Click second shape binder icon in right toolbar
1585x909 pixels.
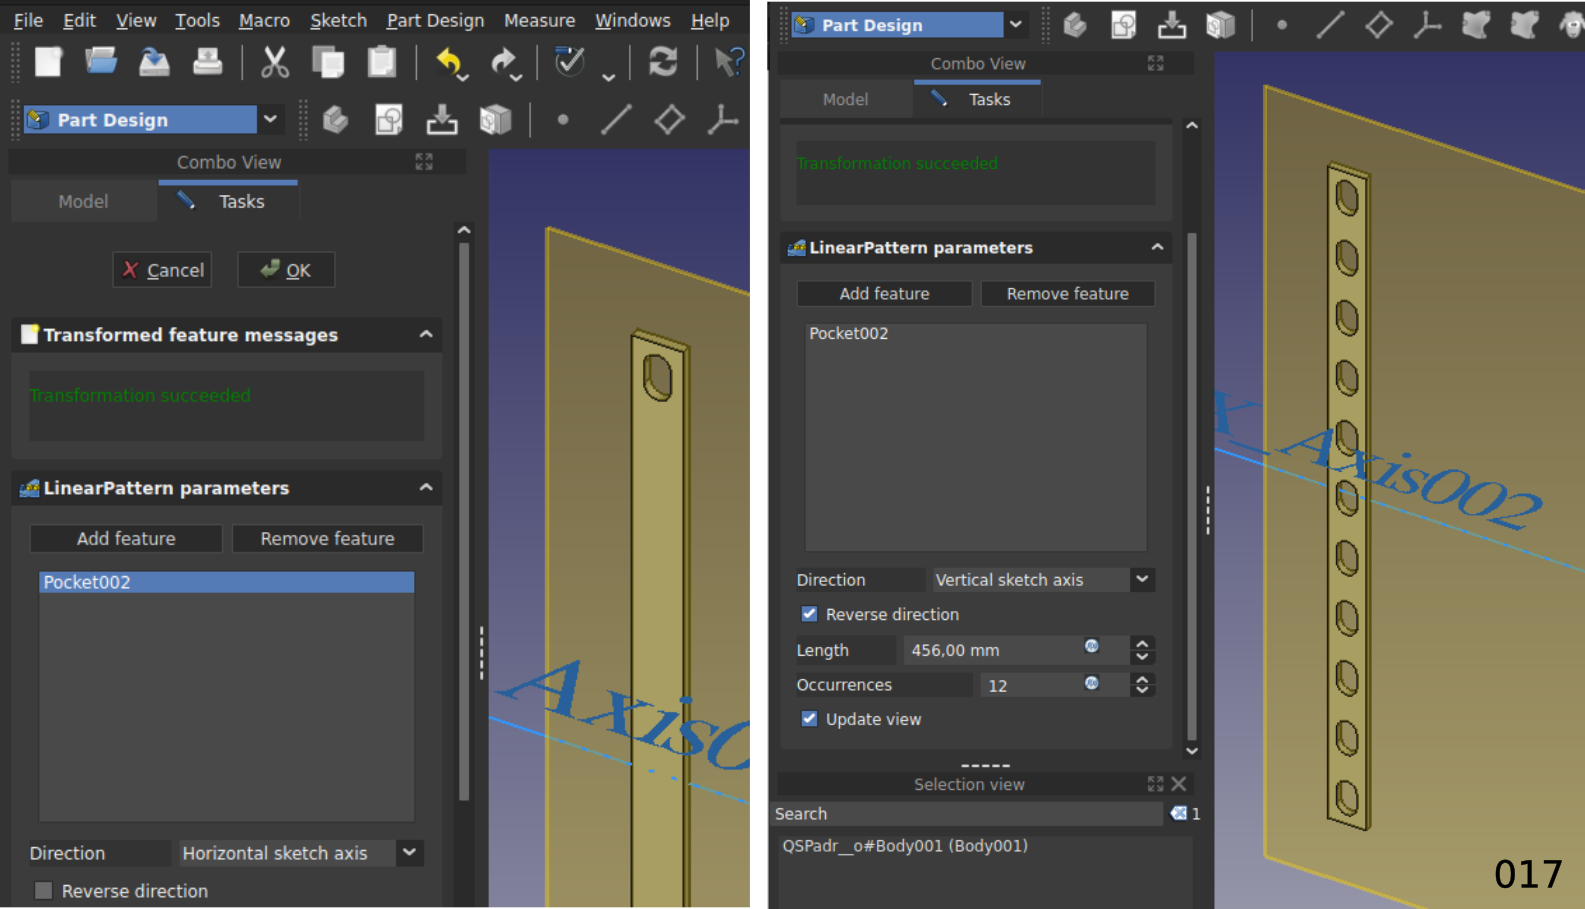pos(1524,25)
